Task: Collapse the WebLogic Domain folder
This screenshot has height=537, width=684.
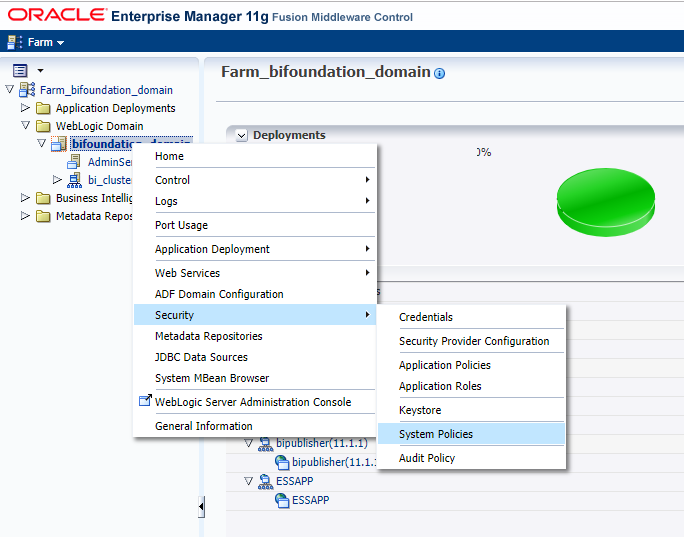Action: coord(25,125)
